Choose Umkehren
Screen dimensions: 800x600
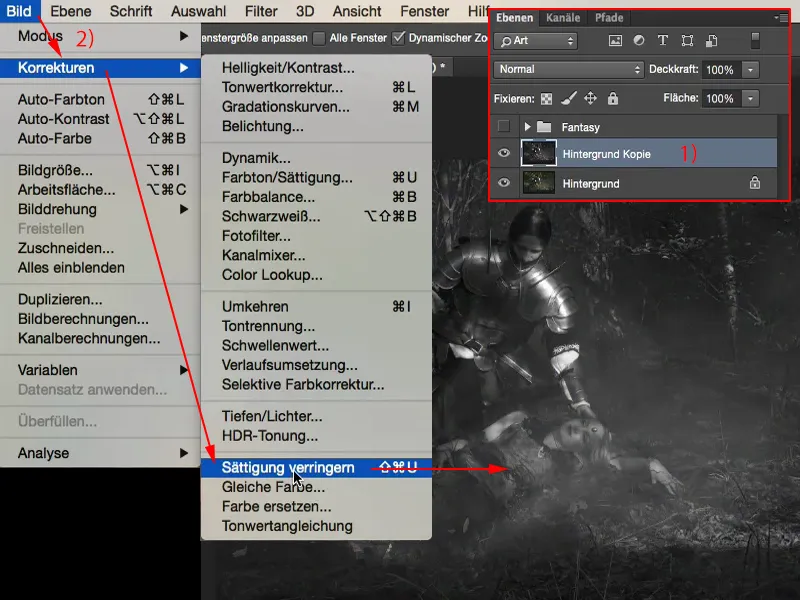[x=316, y=306]
